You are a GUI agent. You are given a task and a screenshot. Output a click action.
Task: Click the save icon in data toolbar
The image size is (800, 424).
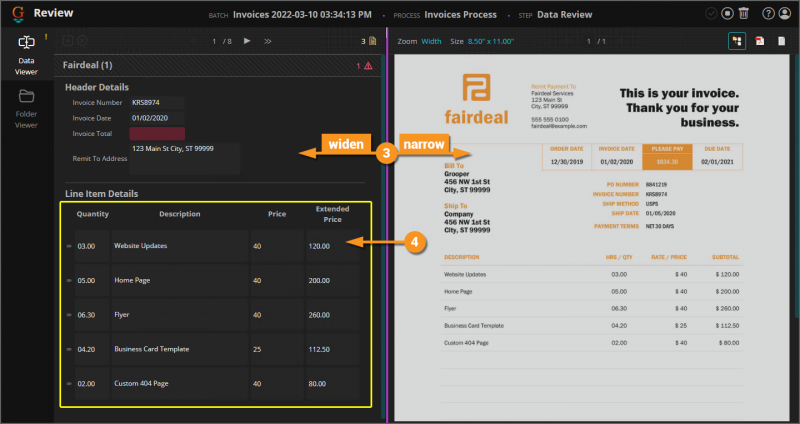(x=67, y=41)
